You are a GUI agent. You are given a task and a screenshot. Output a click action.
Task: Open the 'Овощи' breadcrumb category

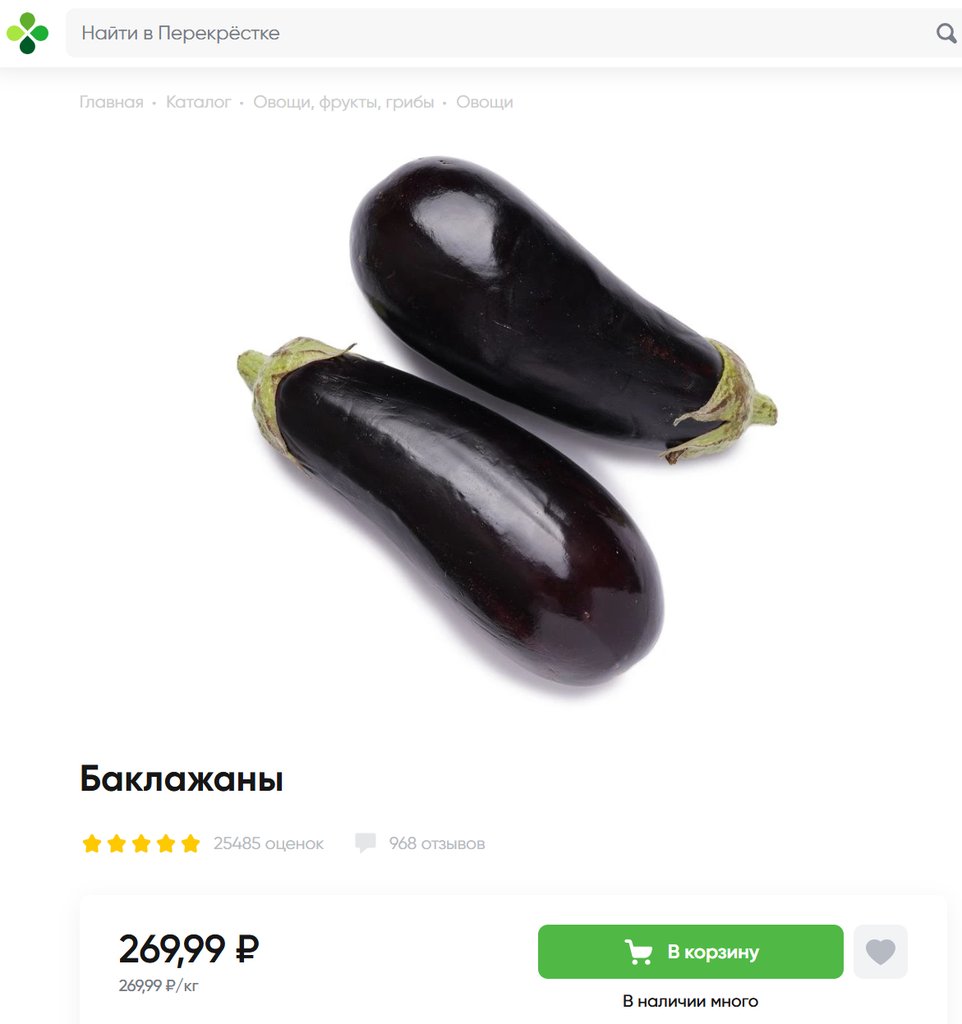click(x=485, y=102)
